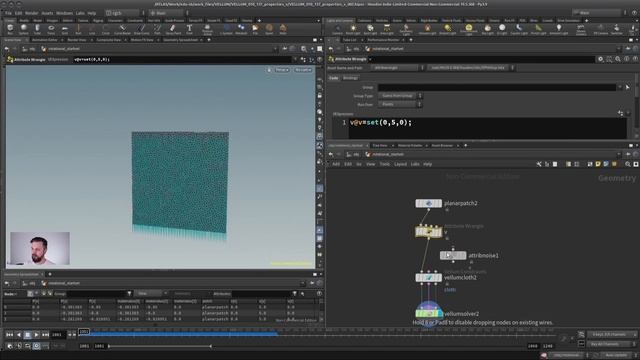Click the webcam video thumbnail

(40, 248)
